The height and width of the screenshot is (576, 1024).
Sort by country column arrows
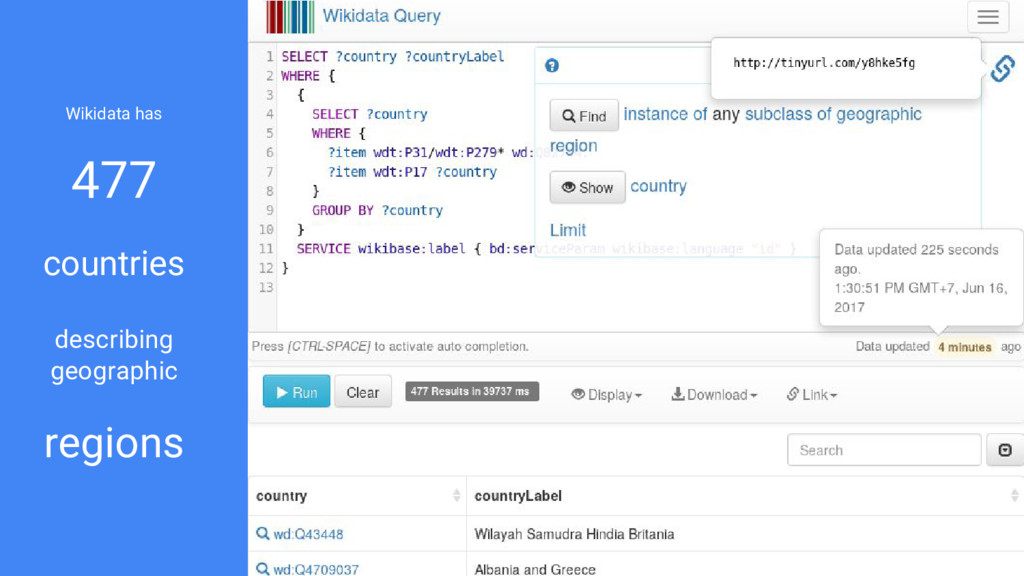point(456,496)
